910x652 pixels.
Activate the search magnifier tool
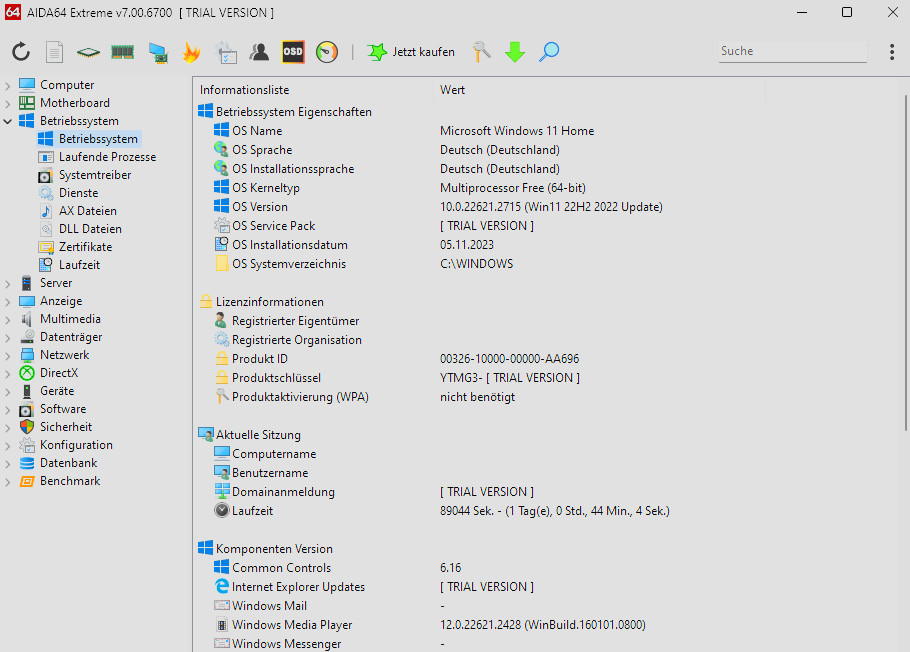(x=549, y=51)
